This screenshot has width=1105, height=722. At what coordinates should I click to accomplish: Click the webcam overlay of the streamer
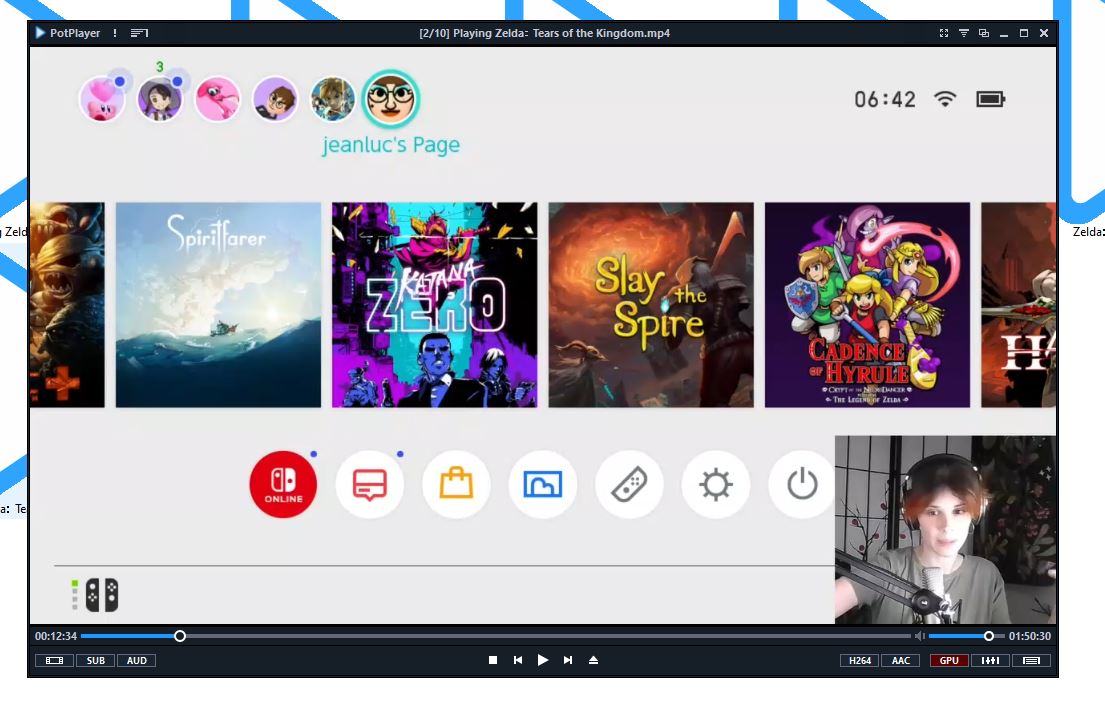(945, 530)
